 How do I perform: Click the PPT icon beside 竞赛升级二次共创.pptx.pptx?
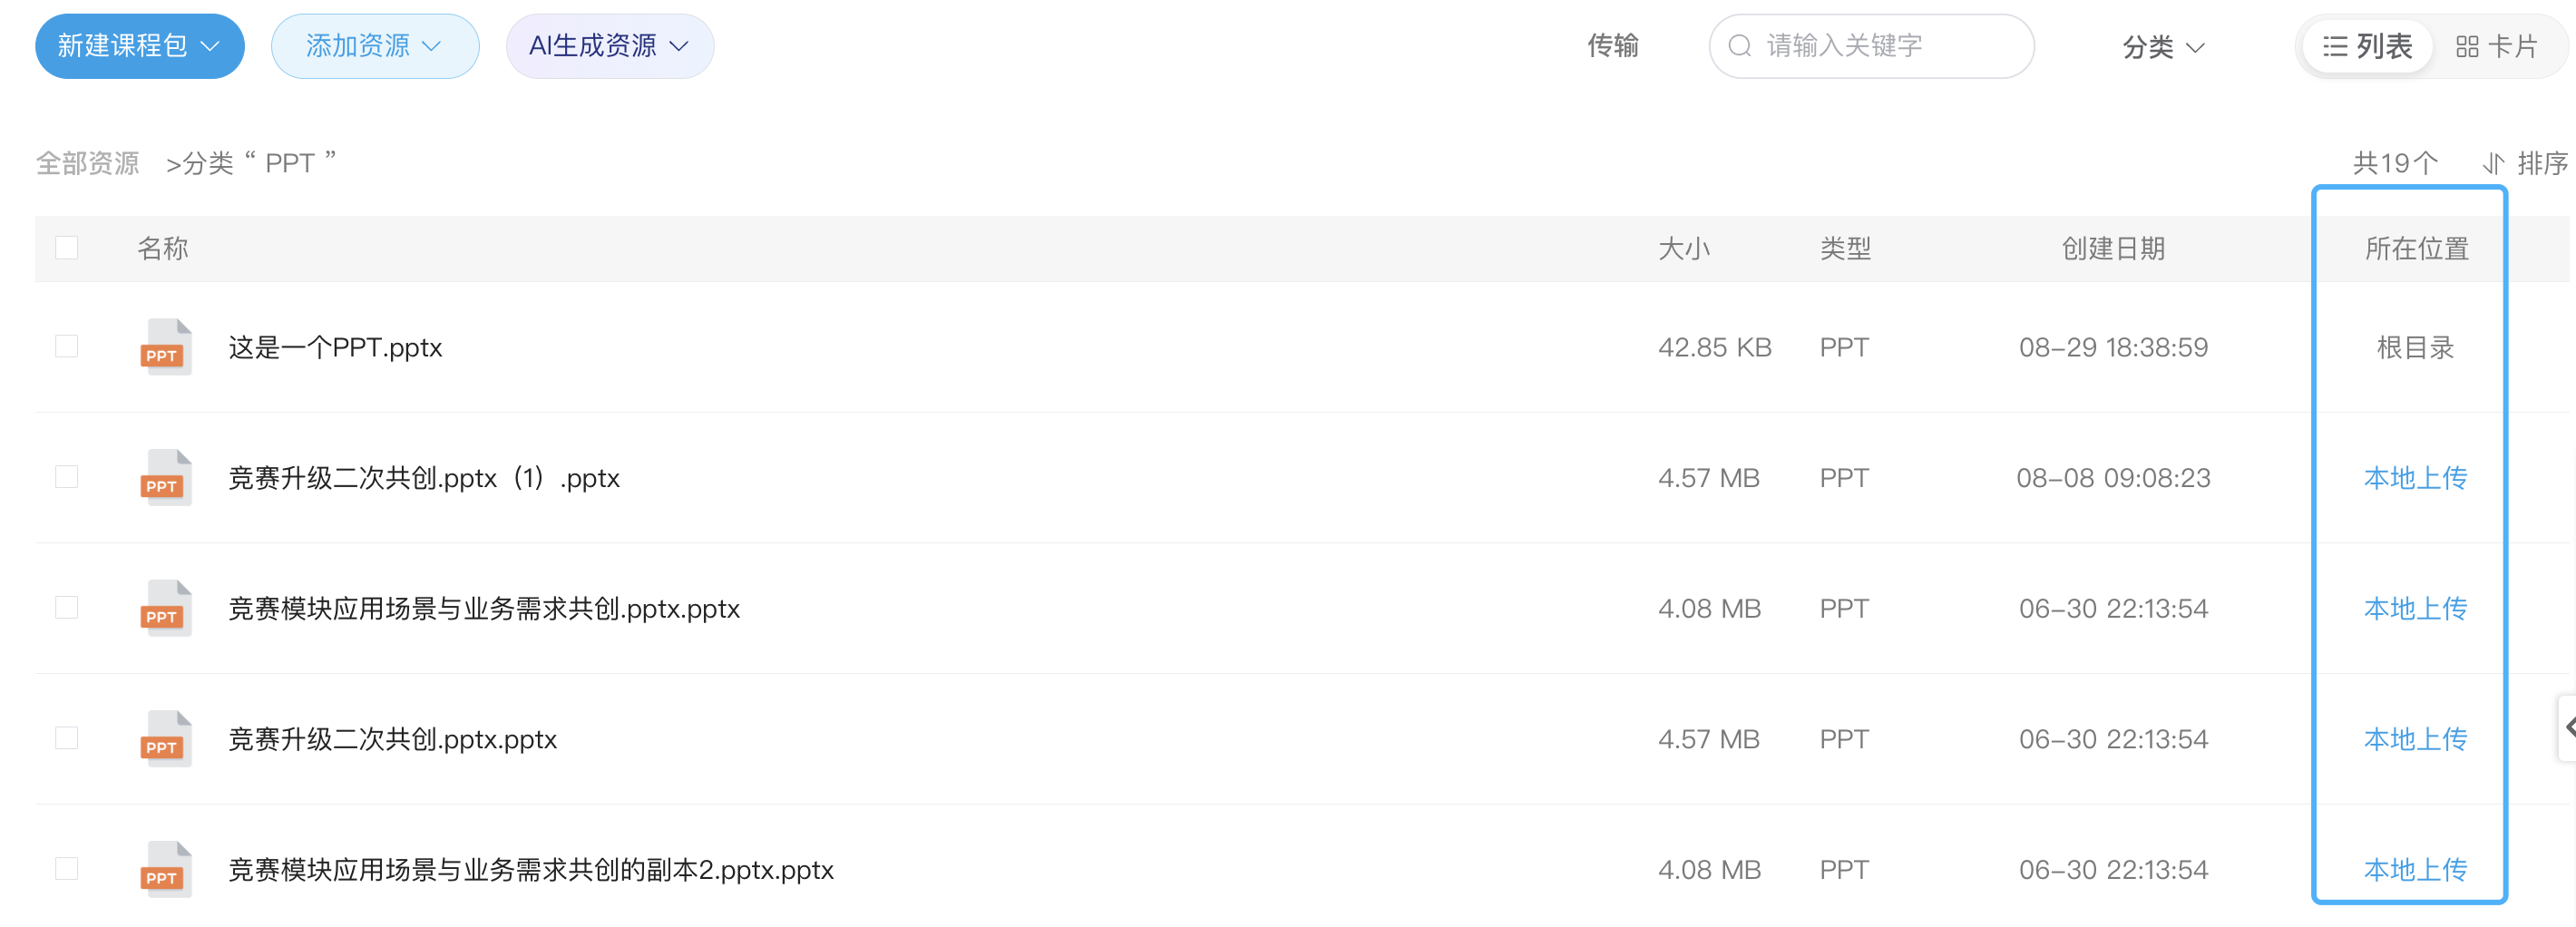coord(165,739)
